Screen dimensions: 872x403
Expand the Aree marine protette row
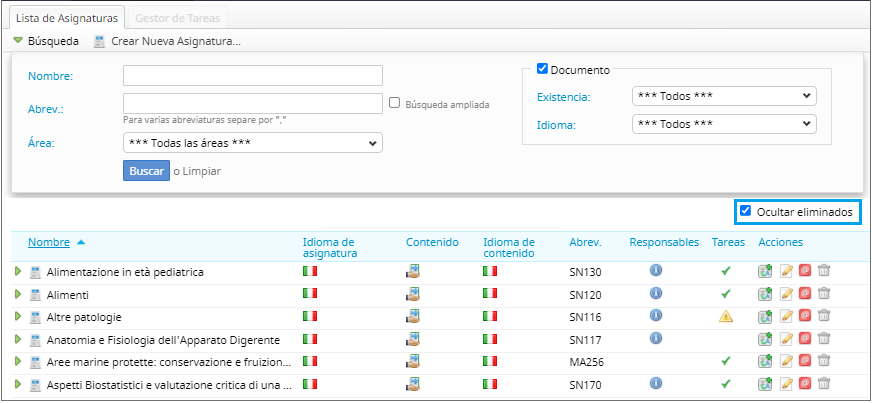18,361
